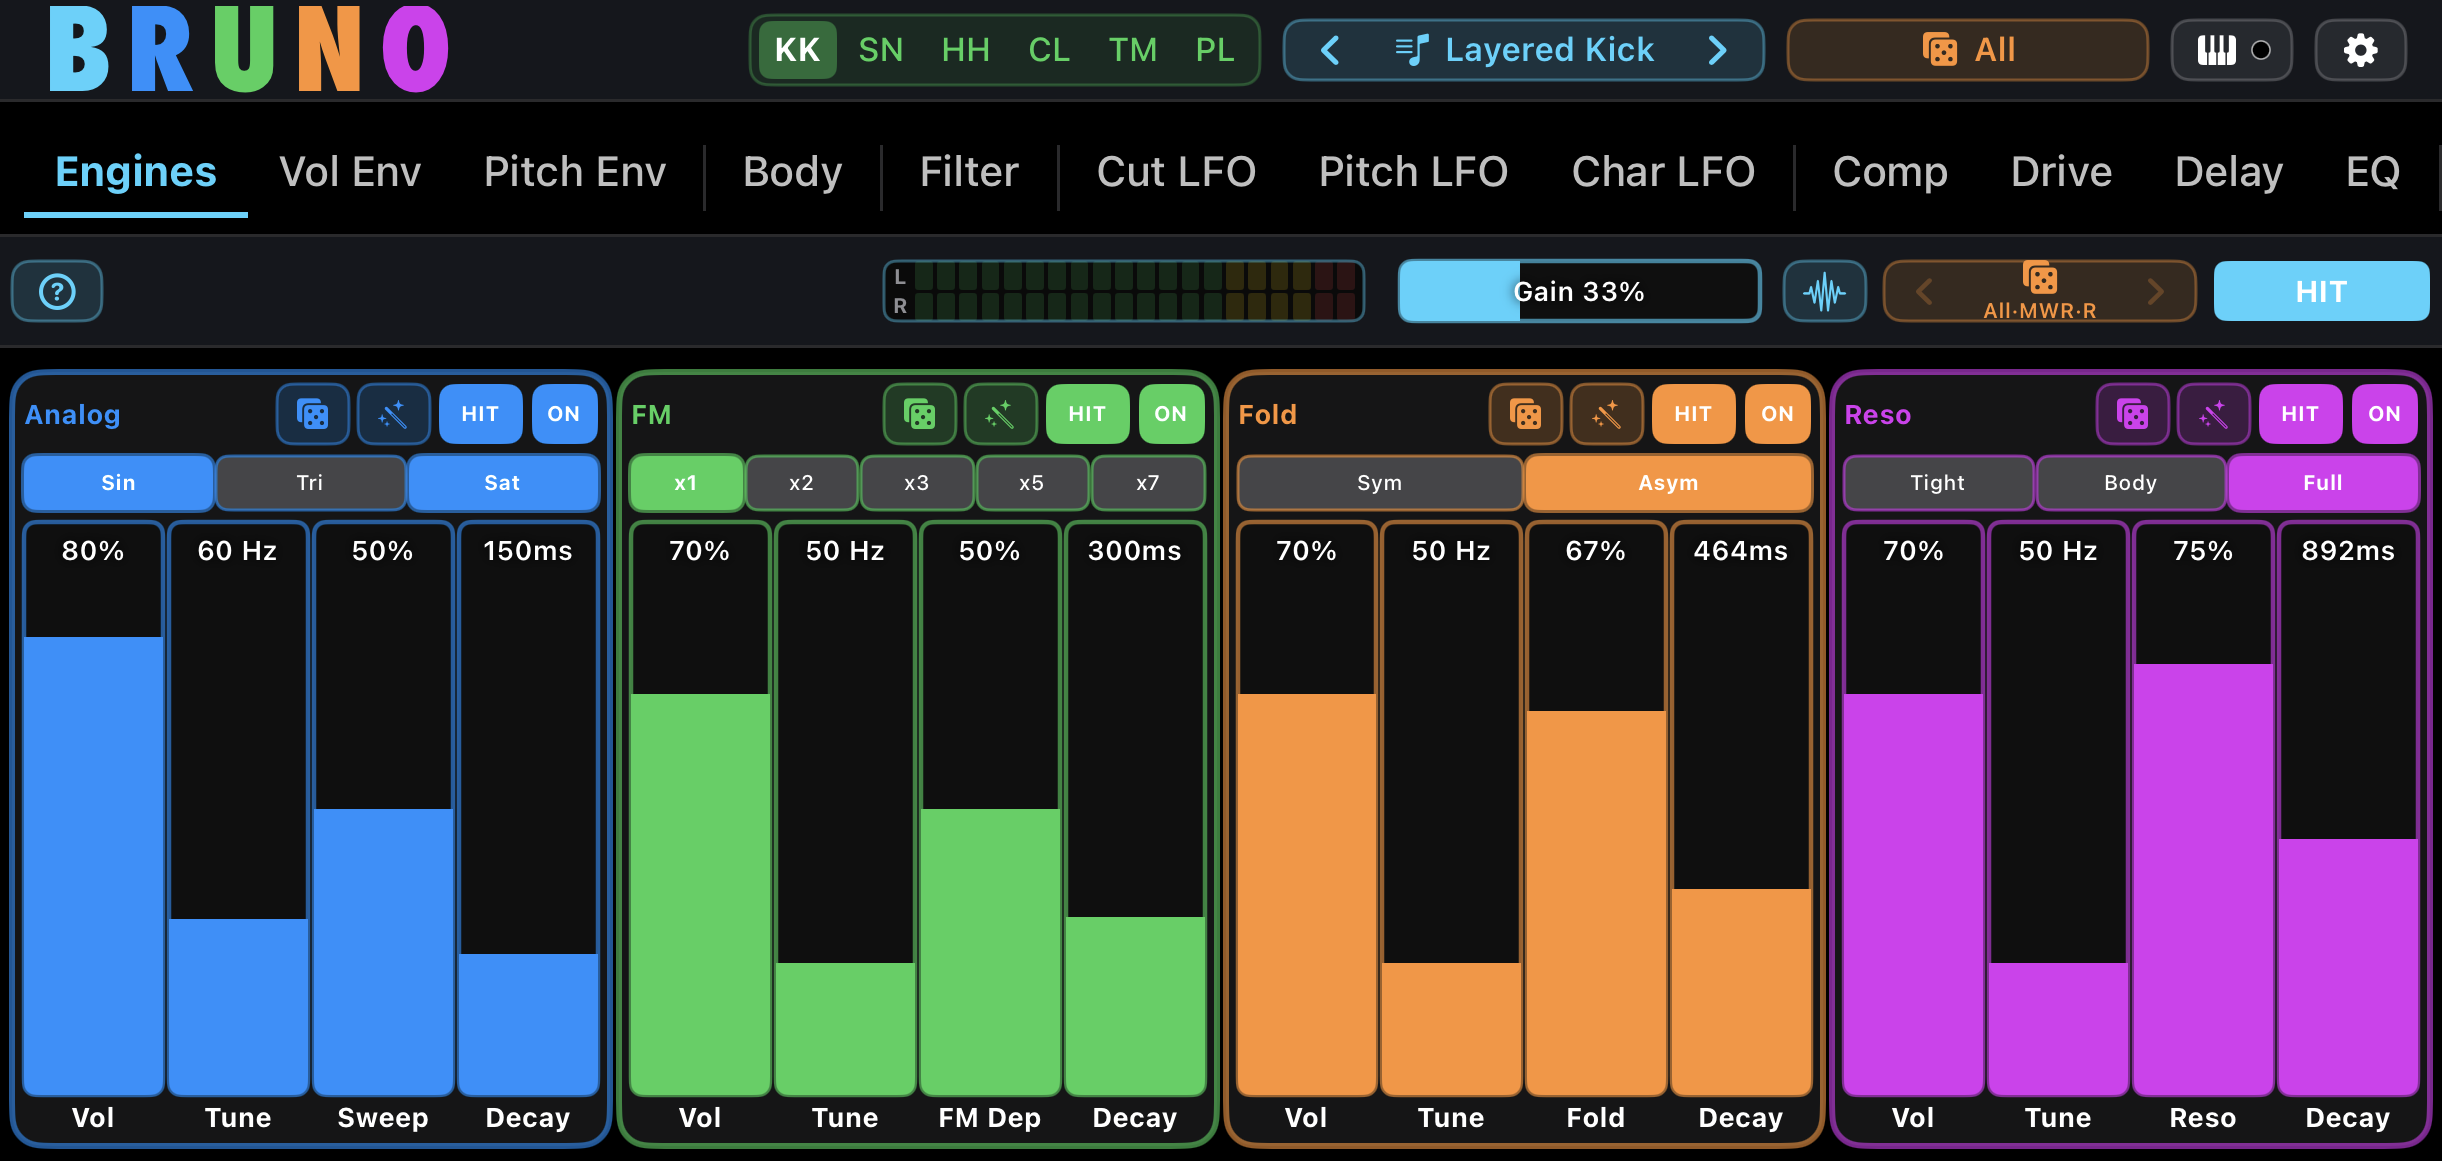
Task: Open the help question mark
Action: point(57,292)
